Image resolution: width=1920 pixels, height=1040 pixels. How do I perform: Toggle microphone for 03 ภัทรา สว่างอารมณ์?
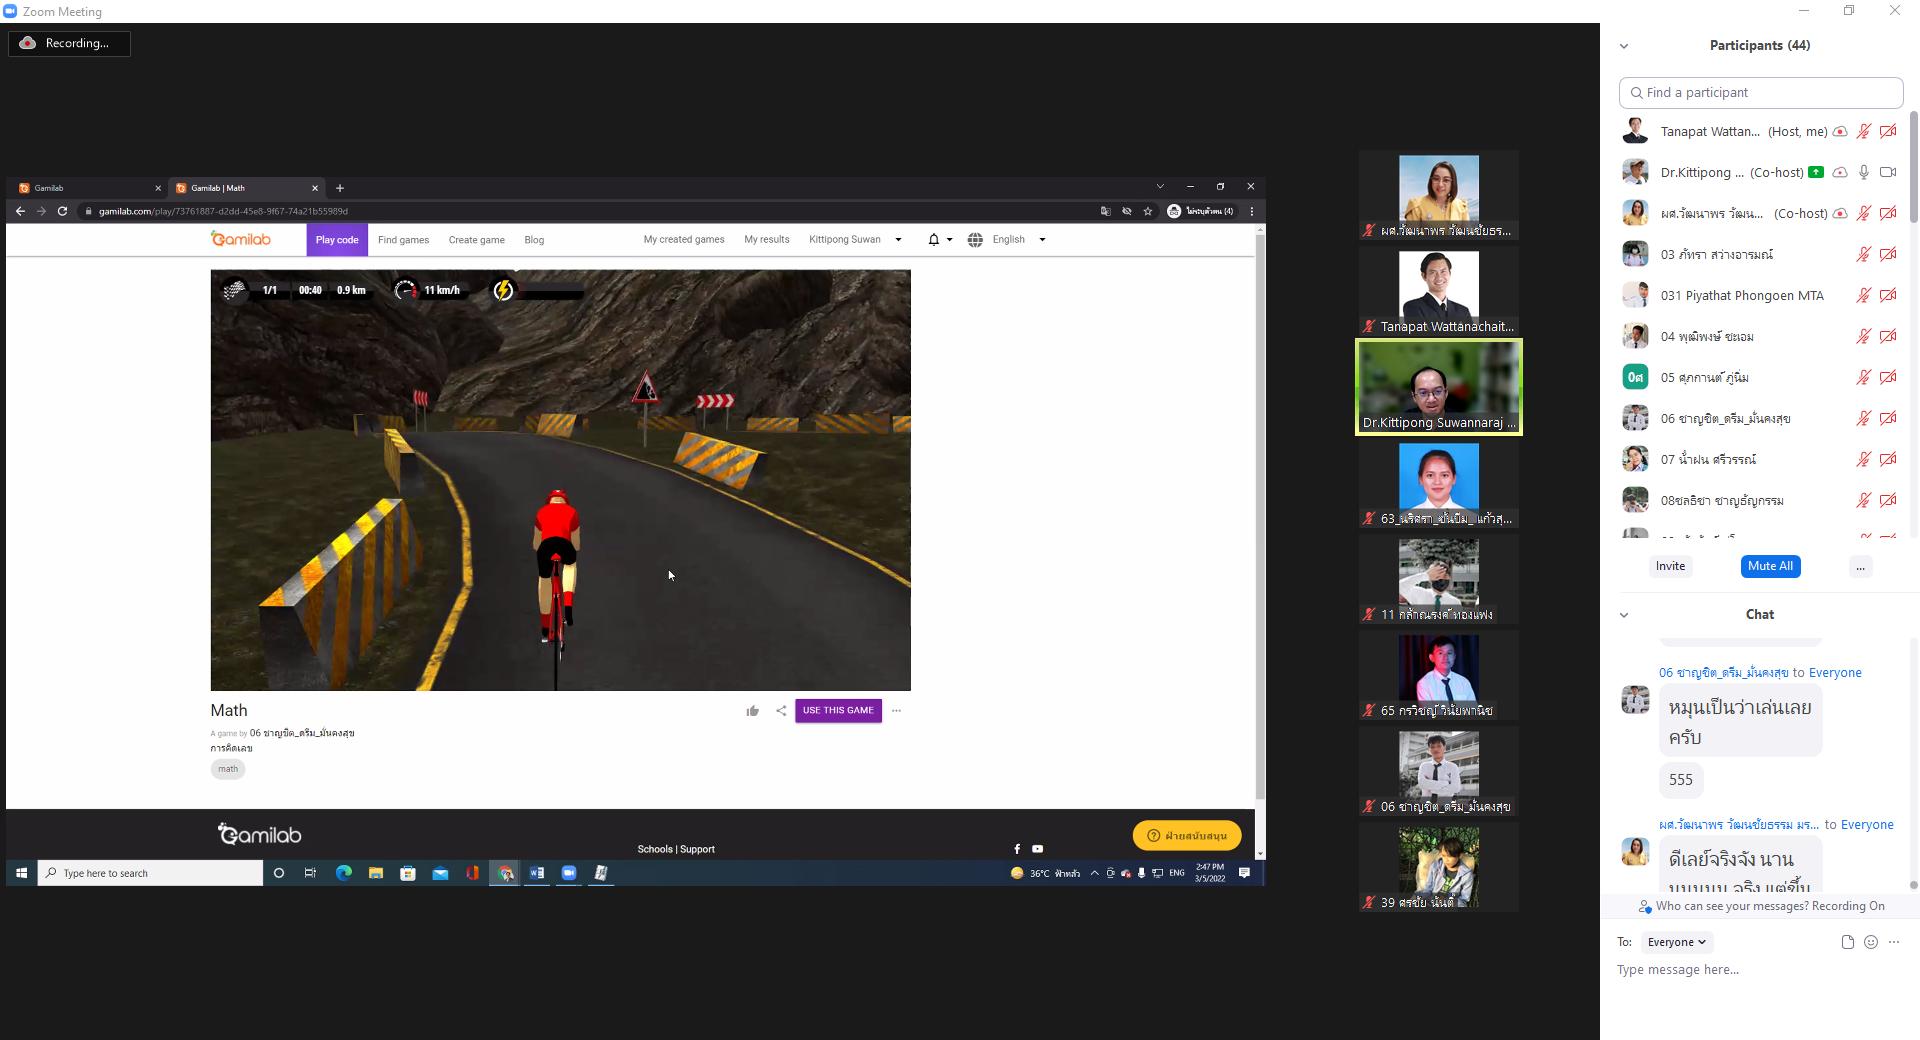click(1864, 254)
